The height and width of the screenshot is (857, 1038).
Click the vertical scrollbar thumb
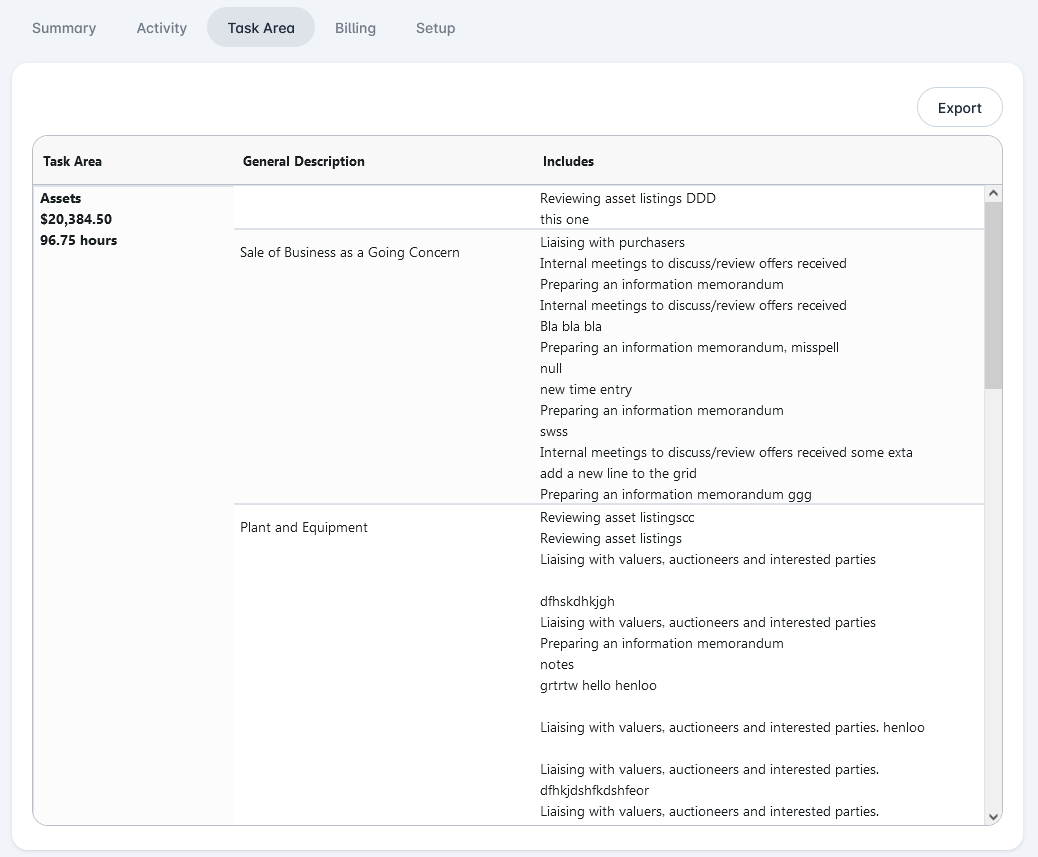click(x=993, y=295)
